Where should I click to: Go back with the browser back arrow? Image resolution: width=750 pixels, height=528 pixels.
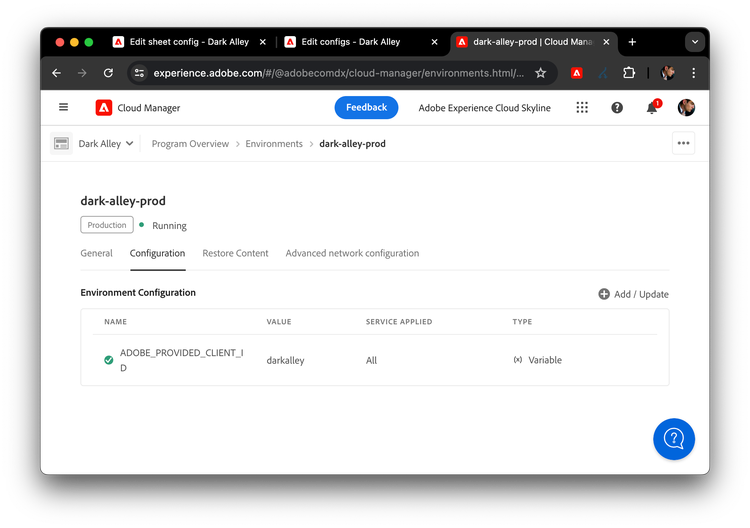click(x=56, y=73)
